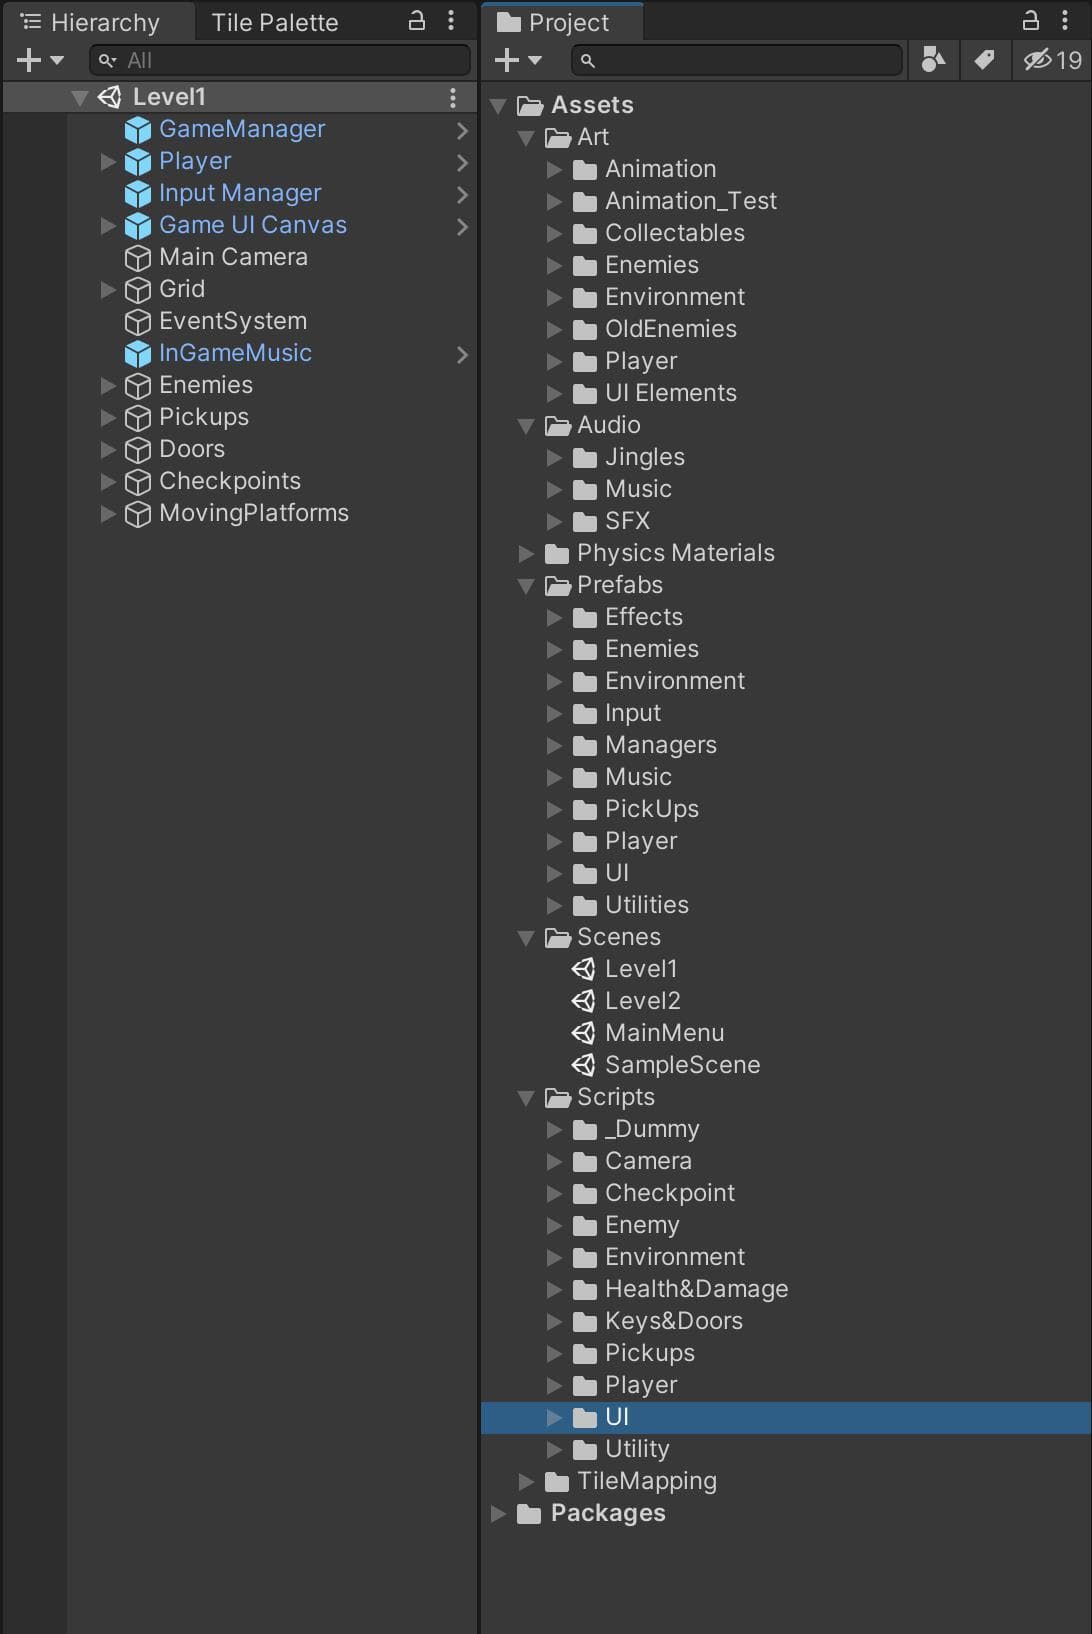Screen dimensions: 1092x1634
Task: Click the Level1 scene asset icon in Project
Action: [x=583, y=969]
